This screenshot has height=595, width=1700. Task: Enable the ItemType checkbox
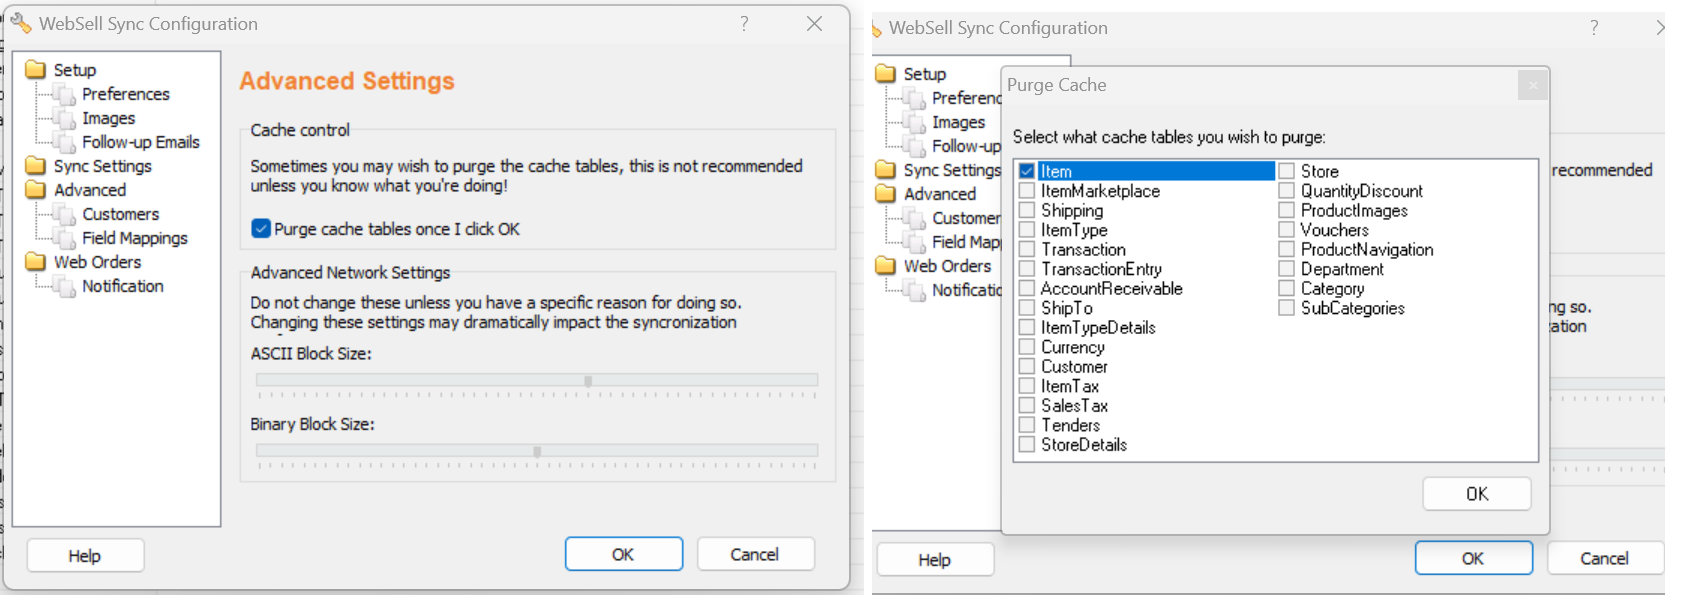[x=1027, y=230]
